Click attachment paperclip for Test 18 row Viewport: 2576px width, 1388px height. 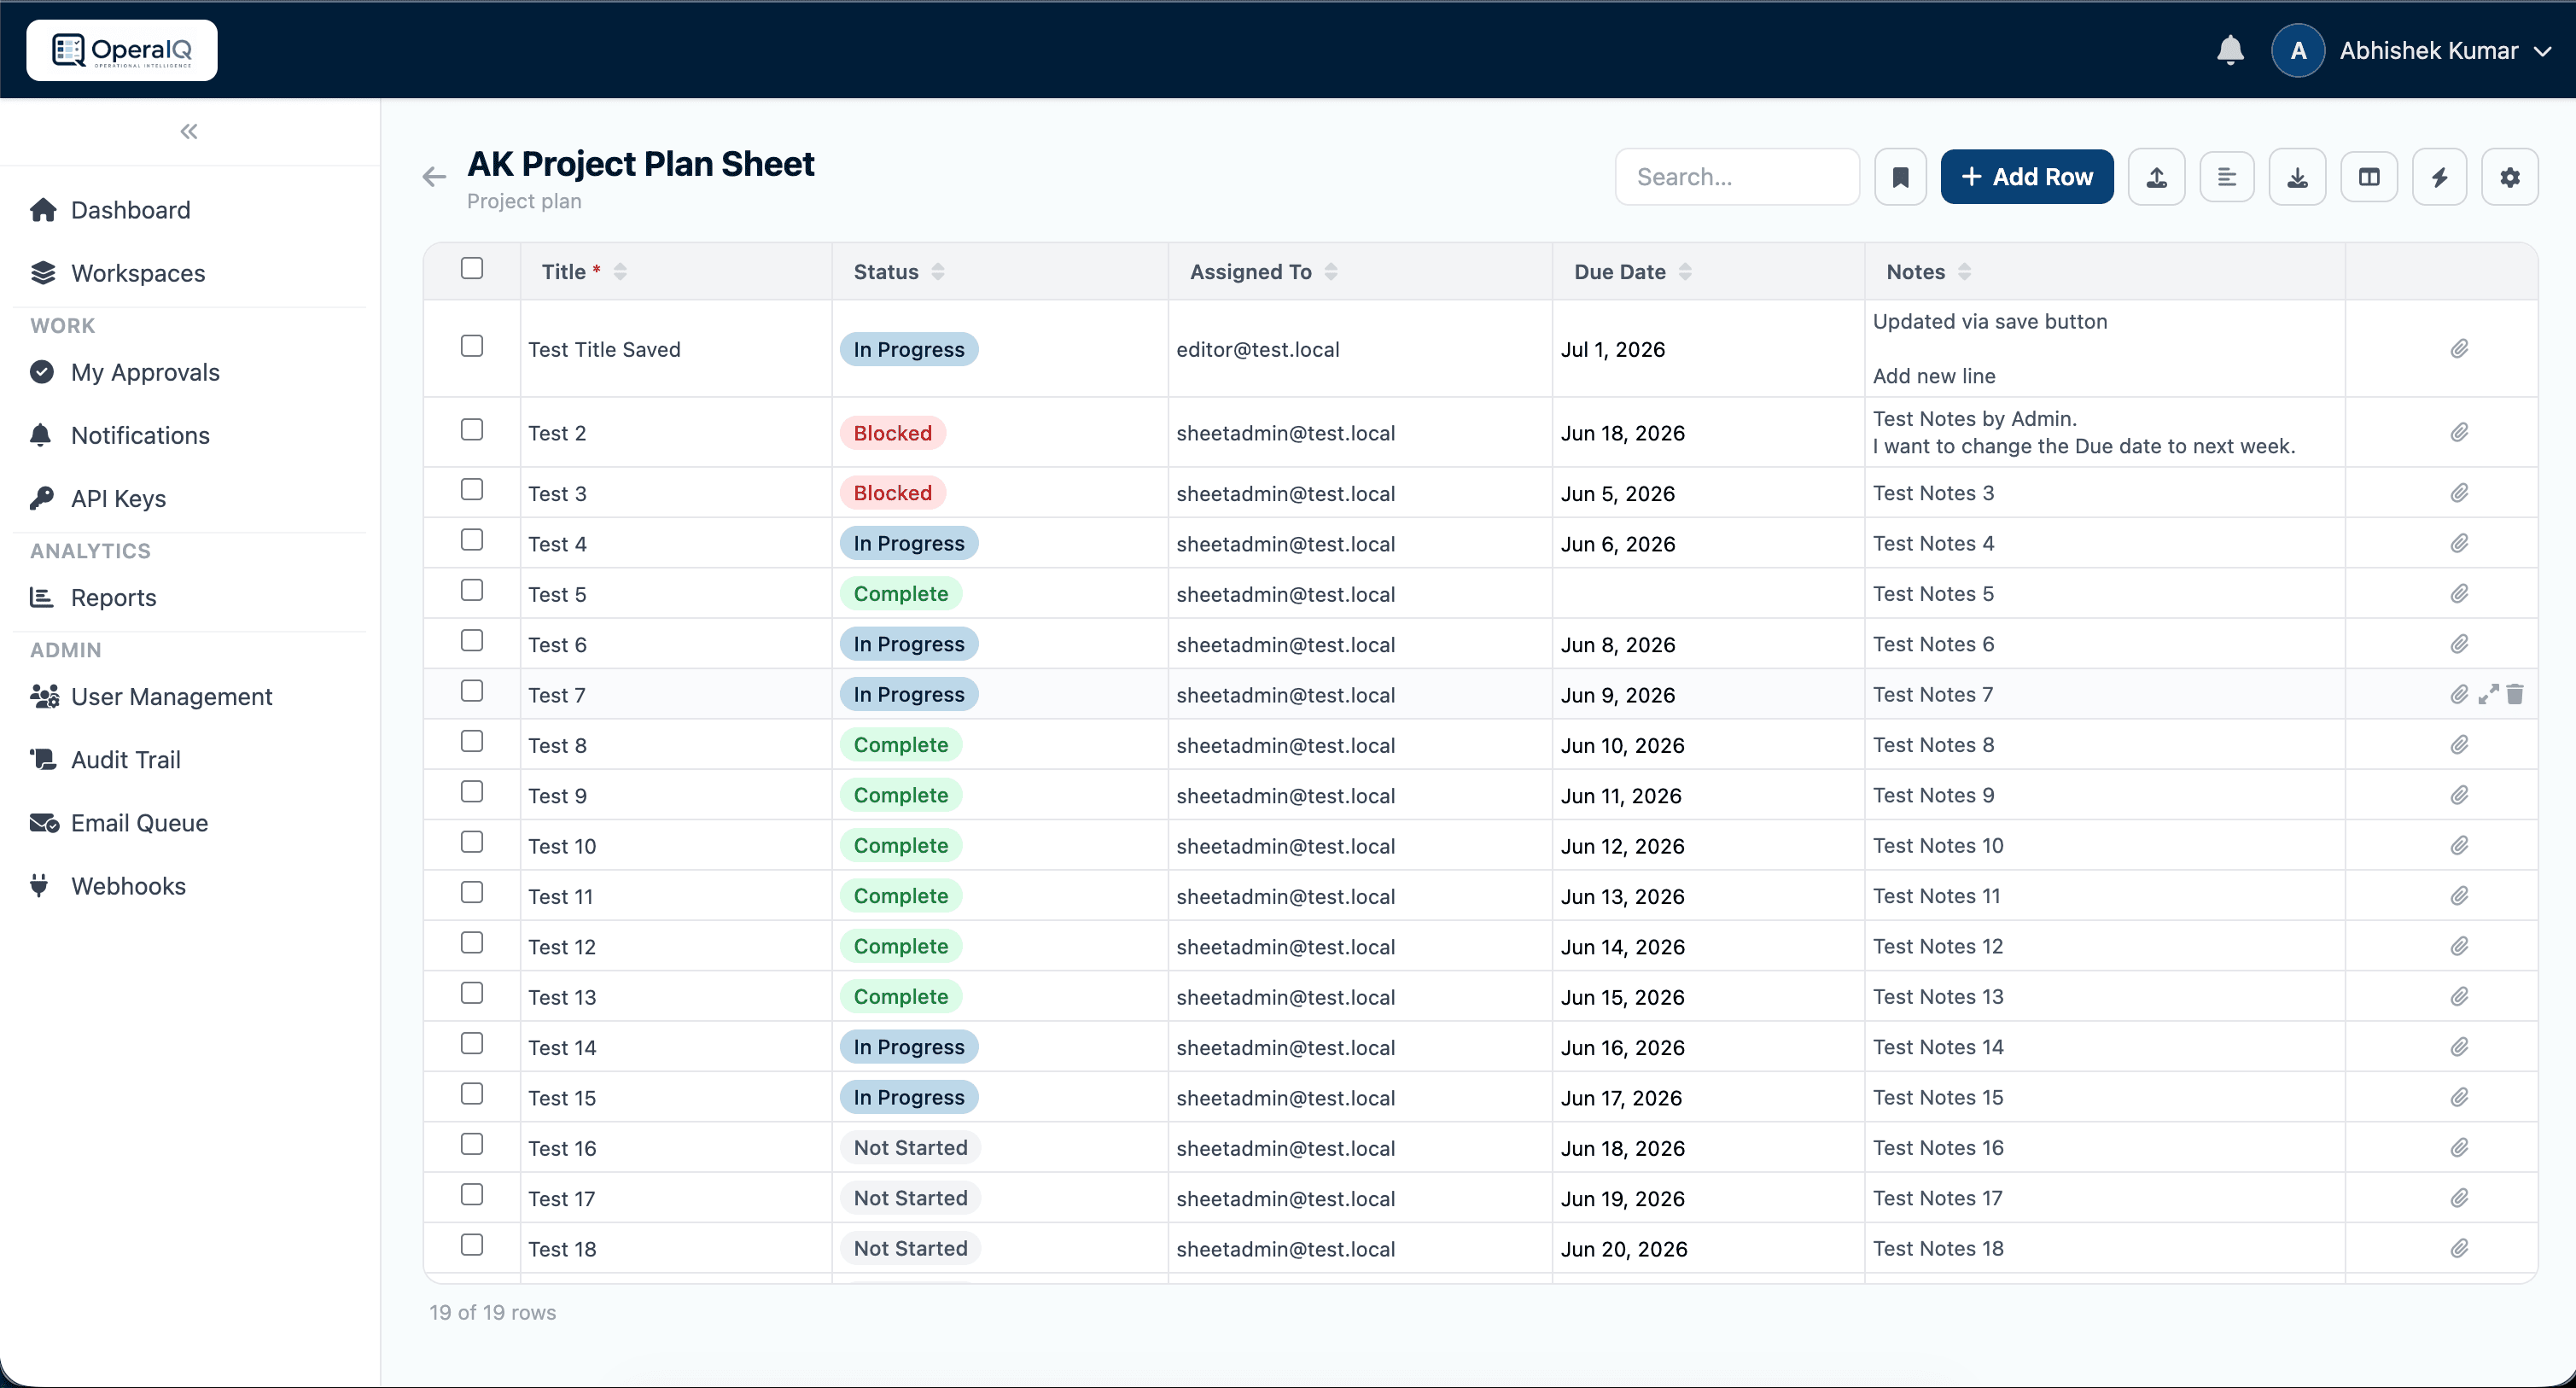2459,1248
